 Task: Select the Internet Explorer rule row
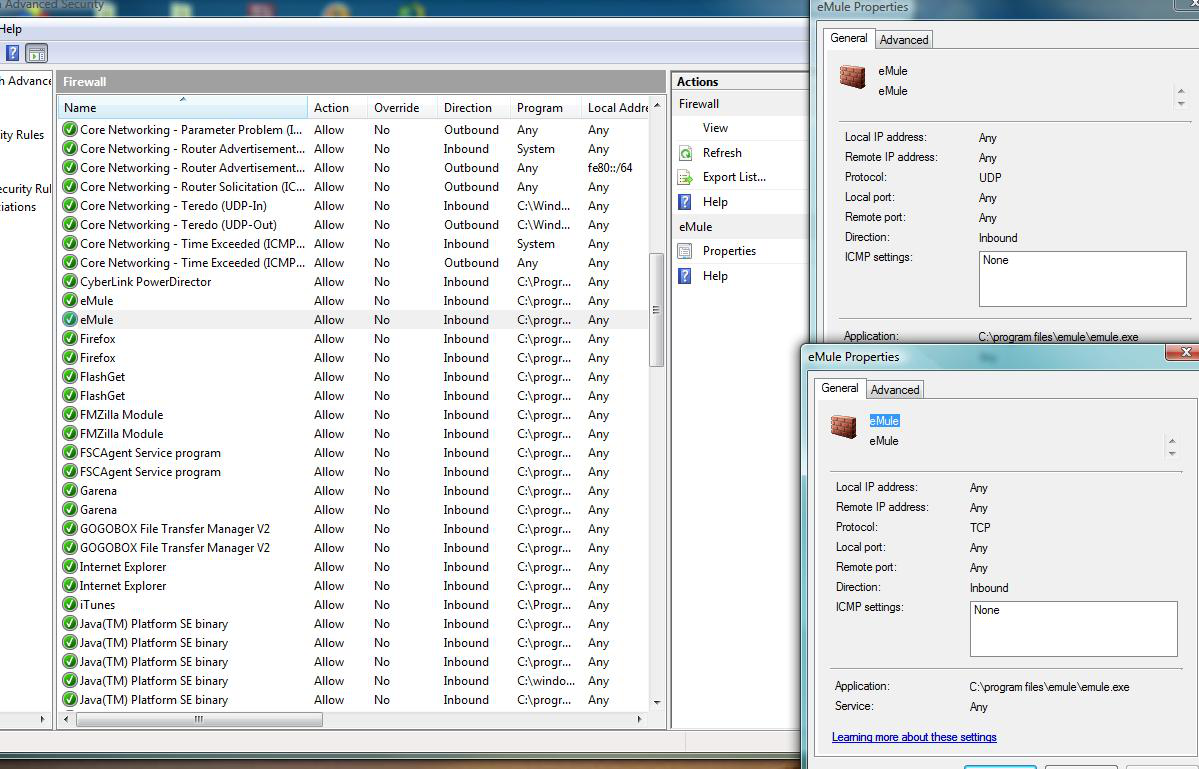[123, 567]
